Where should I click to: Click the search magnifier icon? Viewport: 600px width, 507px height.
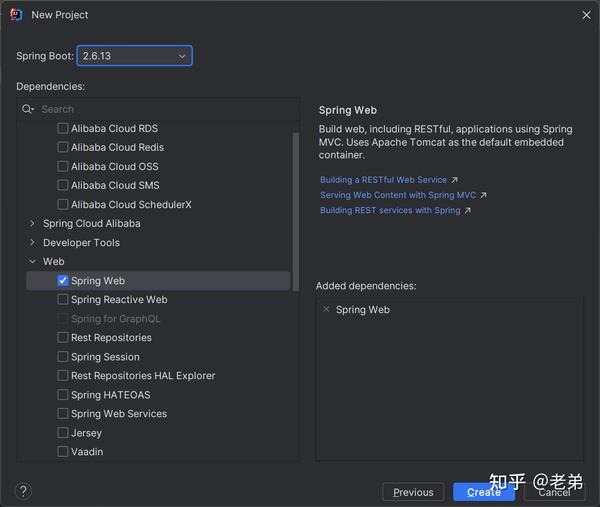[x=28, y=109]
